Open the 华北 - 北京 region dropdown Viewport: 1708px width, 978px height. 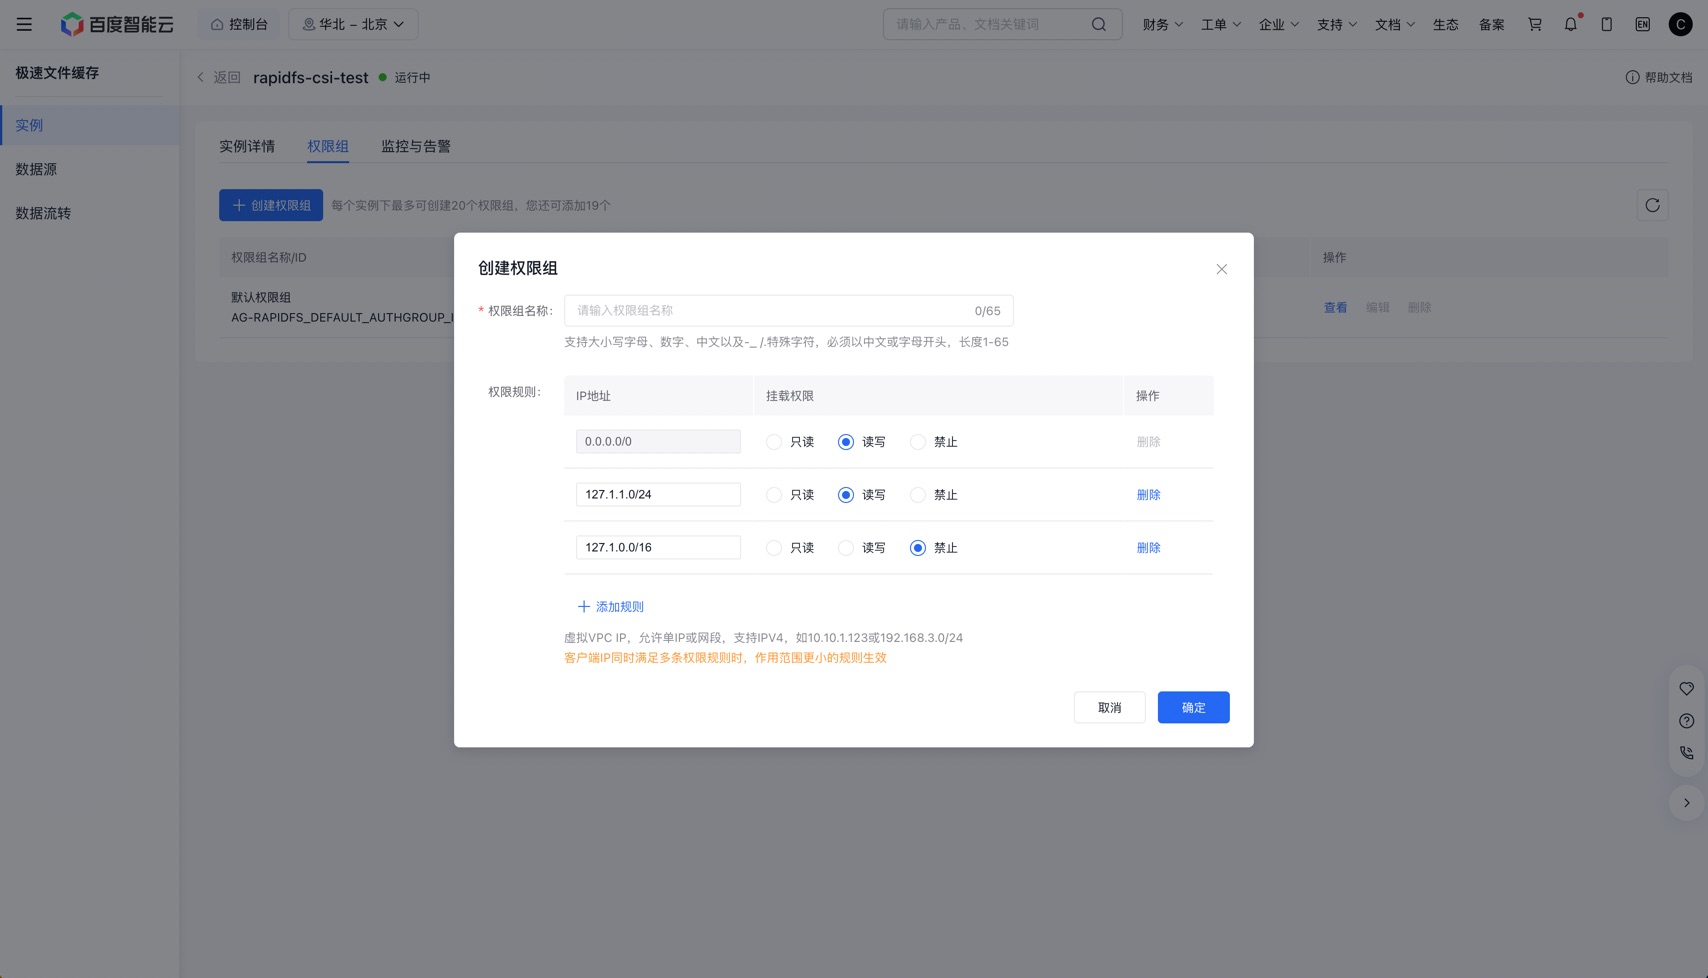[353, 24]
